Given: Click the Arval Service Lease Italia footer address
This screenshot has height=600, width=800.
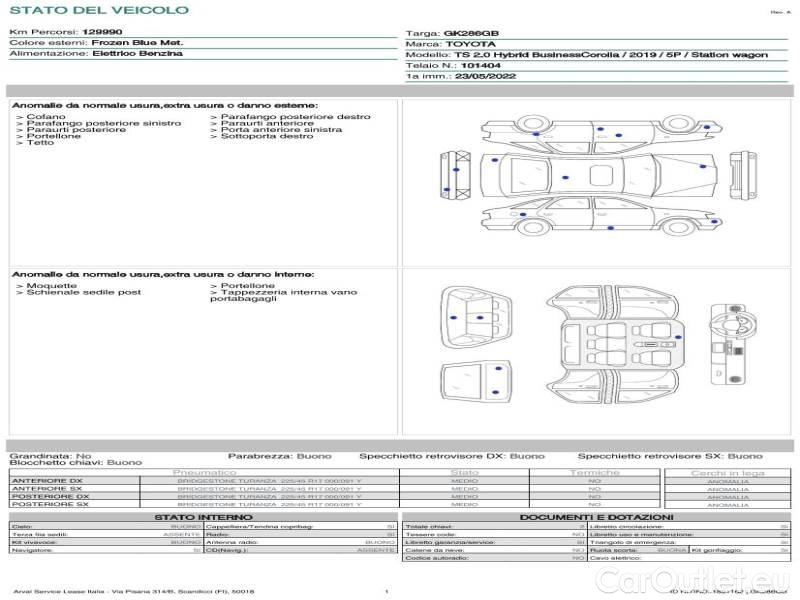Looking at the screenshot, I should click(x=134, y=592).
